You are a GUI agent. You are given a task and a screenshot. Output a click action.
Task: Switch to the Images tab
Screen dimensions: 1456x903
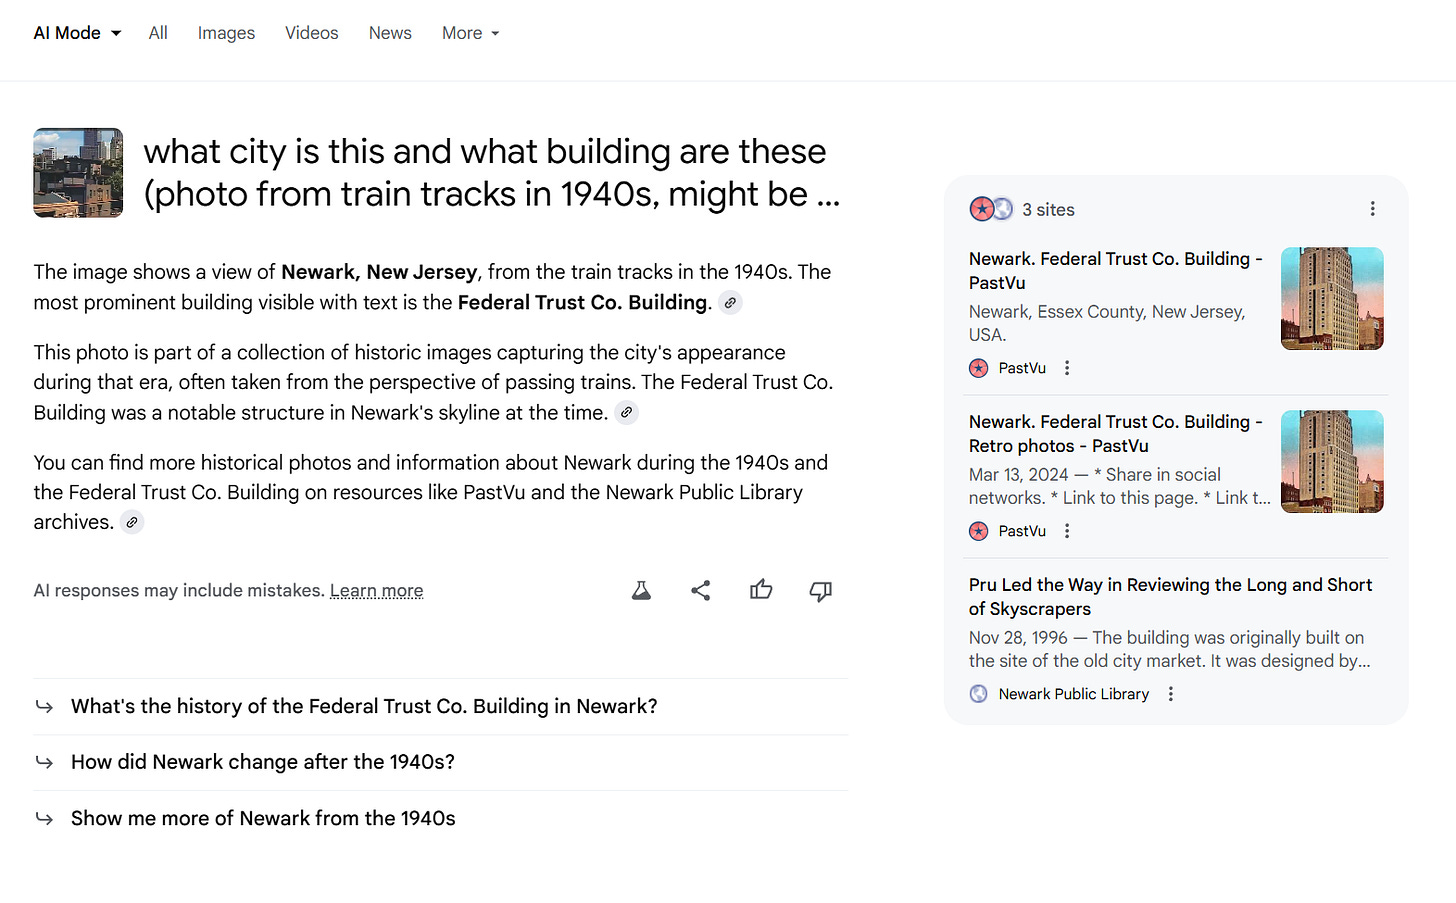tap(226, 33)
